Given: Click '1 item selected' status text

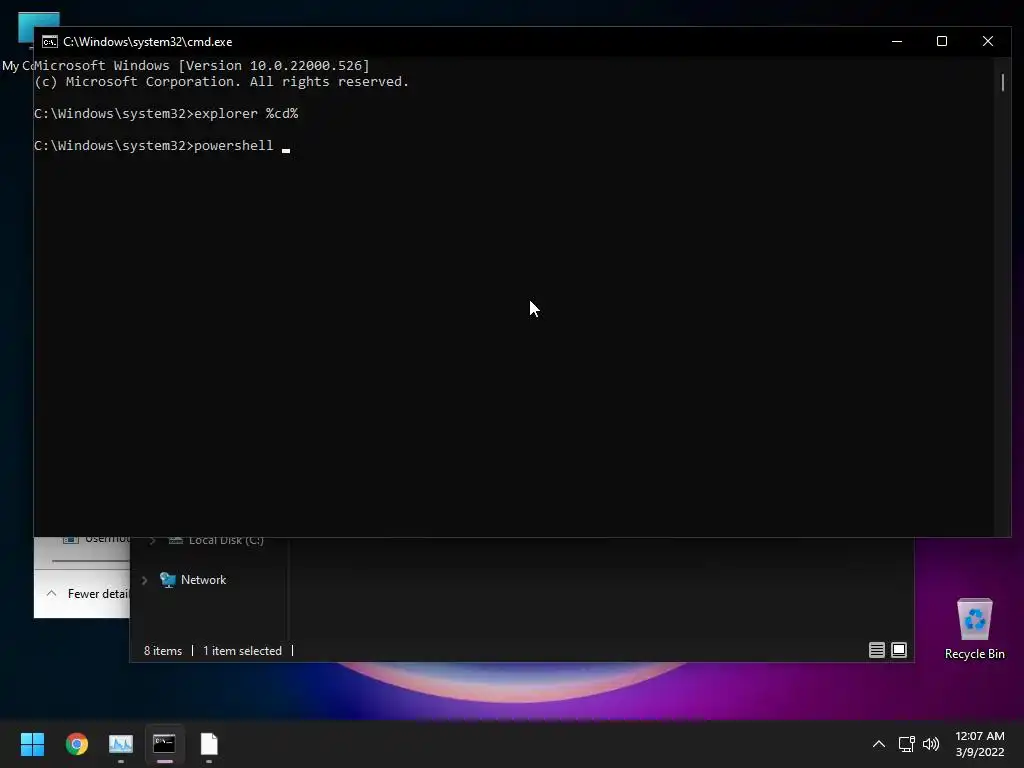Looking at the screenshot, I should (x=242, y=651).
